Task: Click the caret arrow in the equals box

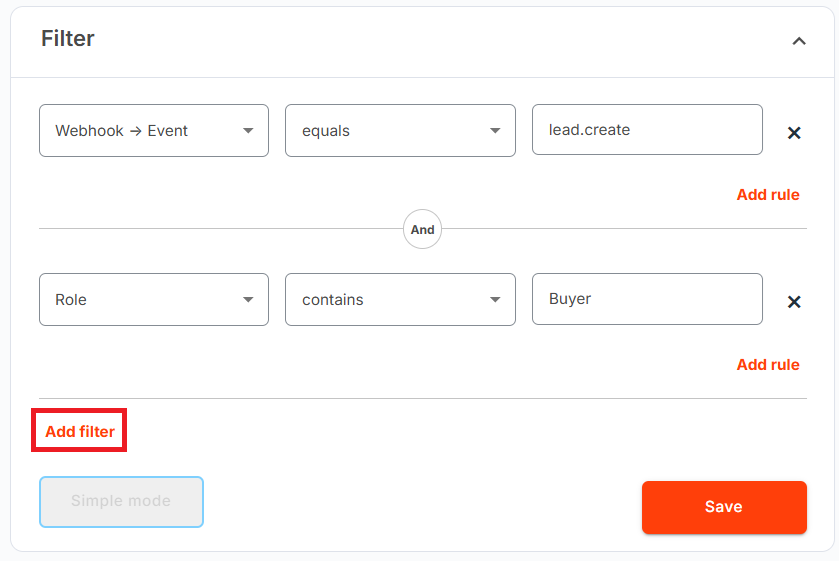Action: 495,131
